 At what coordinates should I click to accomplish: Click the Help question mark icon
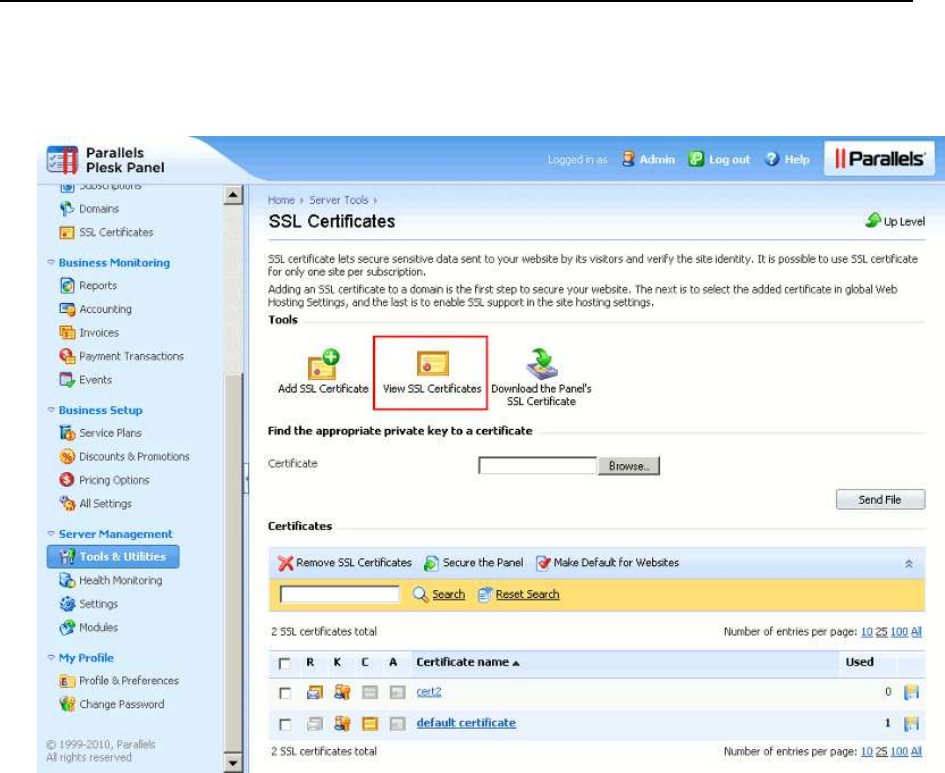pyautogui.click(x=771, y=158)
